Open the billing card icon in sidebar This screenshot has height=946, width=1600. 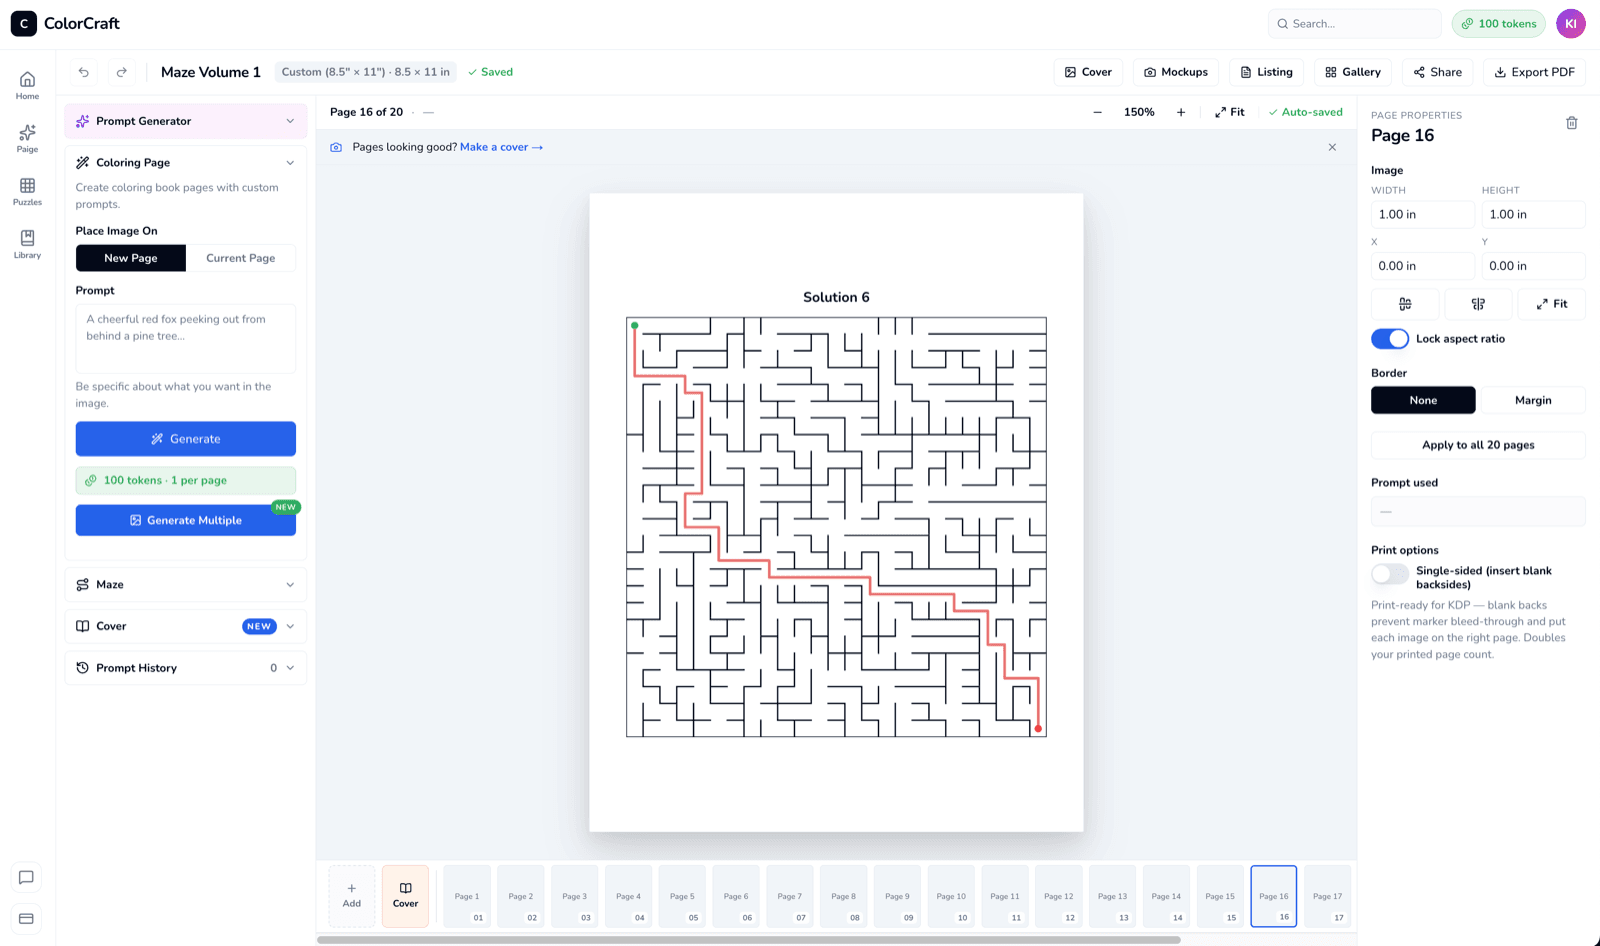tap(27, 918)
